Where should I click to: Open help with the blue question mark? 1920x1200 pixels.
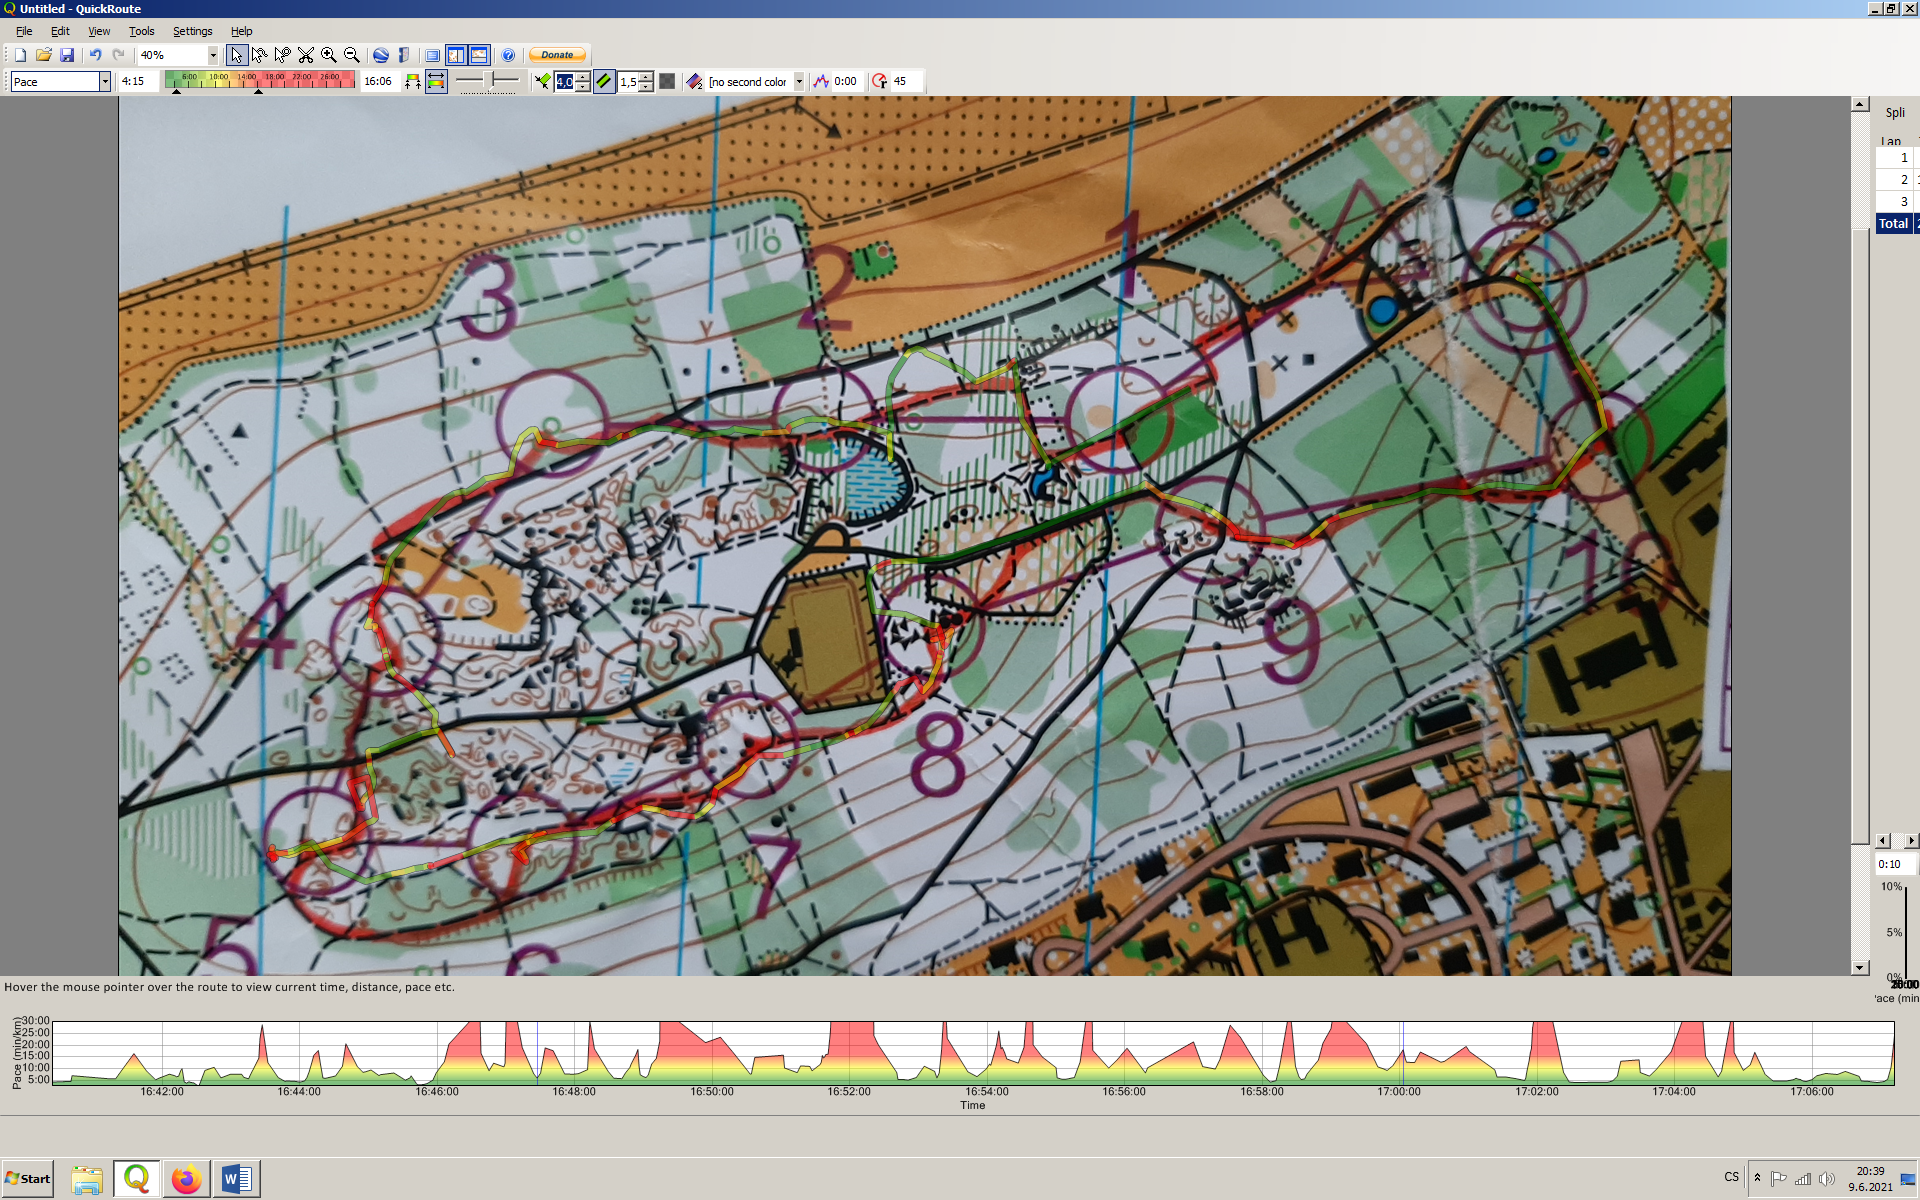click(508, 55)
